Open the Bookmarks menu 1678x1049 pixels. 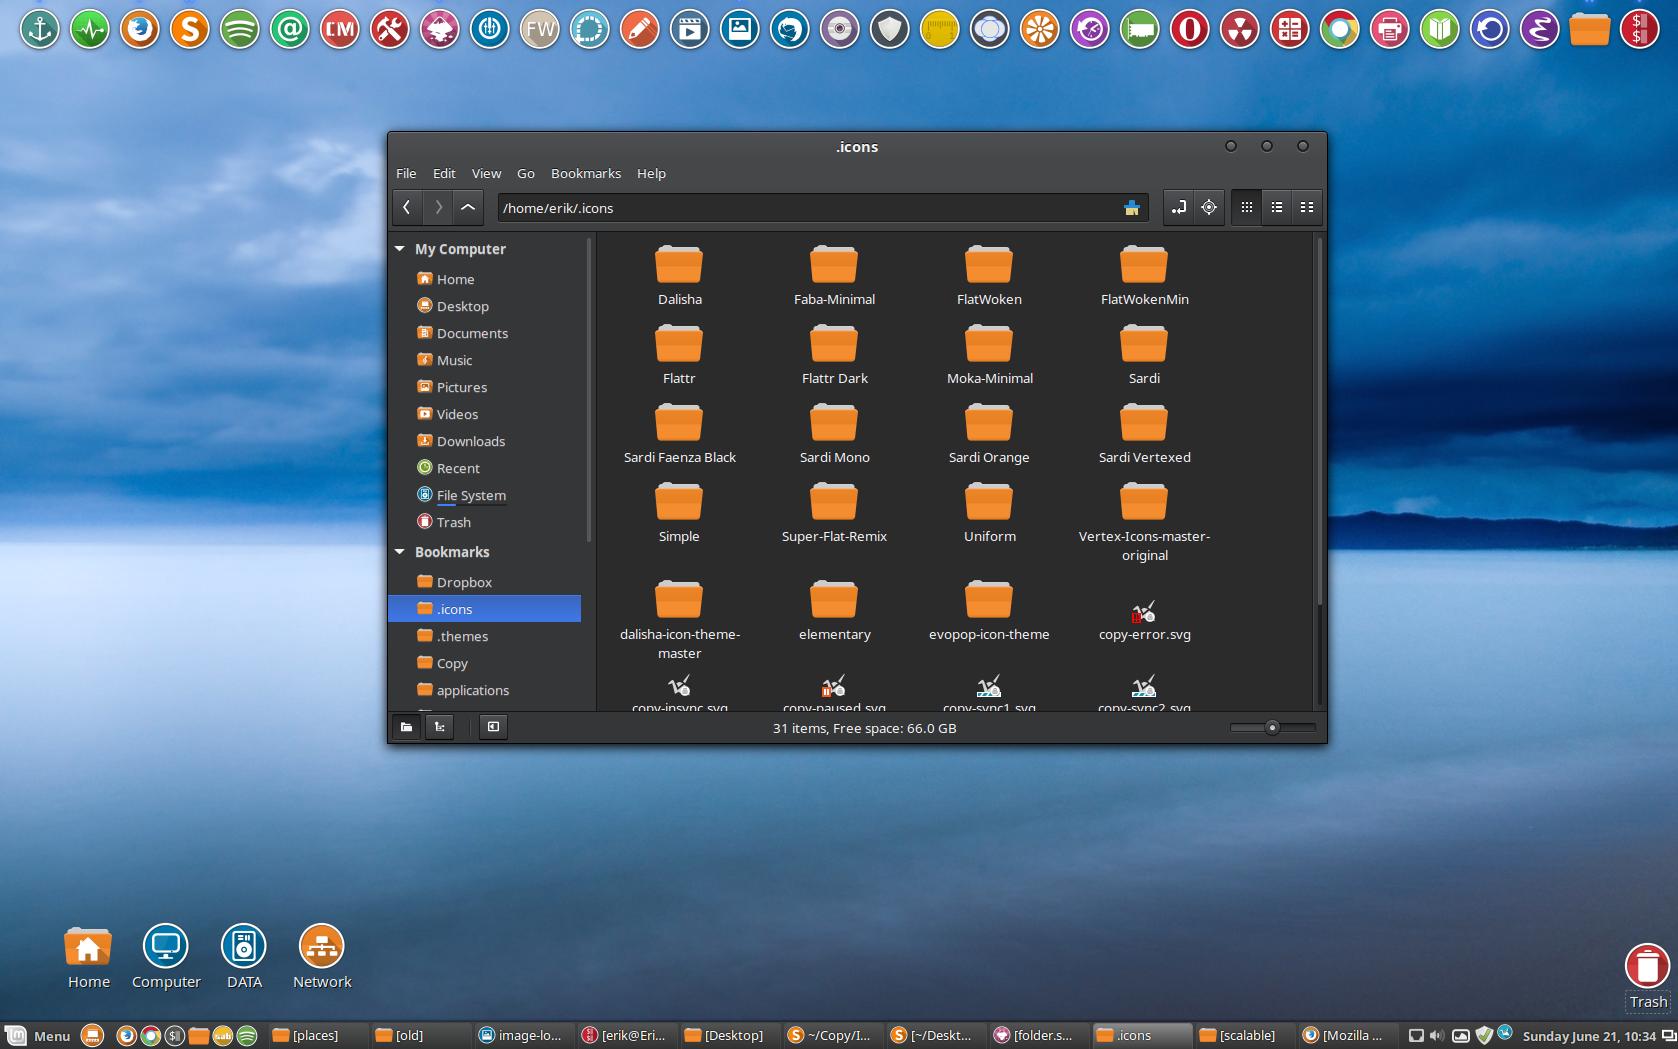tap(585, 173)
